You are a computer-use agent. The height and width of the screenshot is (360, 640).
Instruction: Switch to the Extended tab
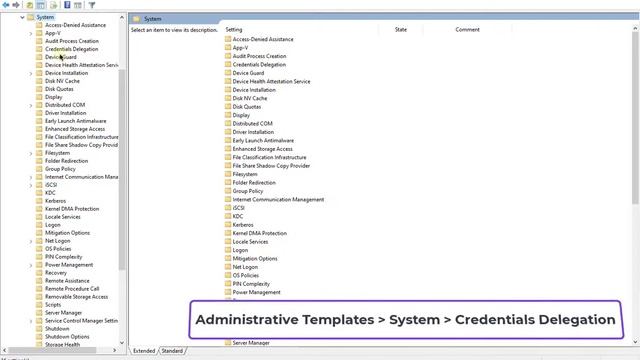tap(144, 351)
